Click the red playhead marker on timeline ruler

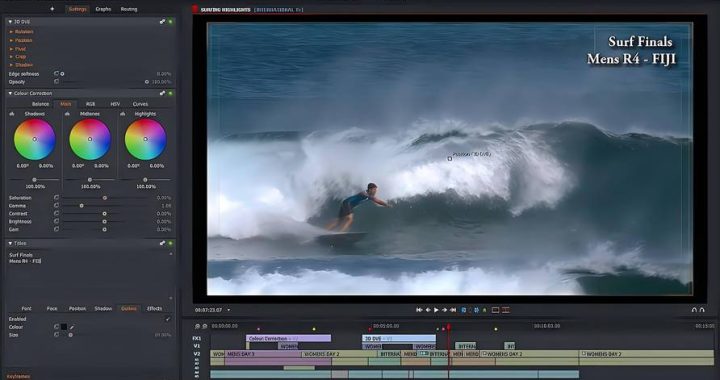point(449,327)
